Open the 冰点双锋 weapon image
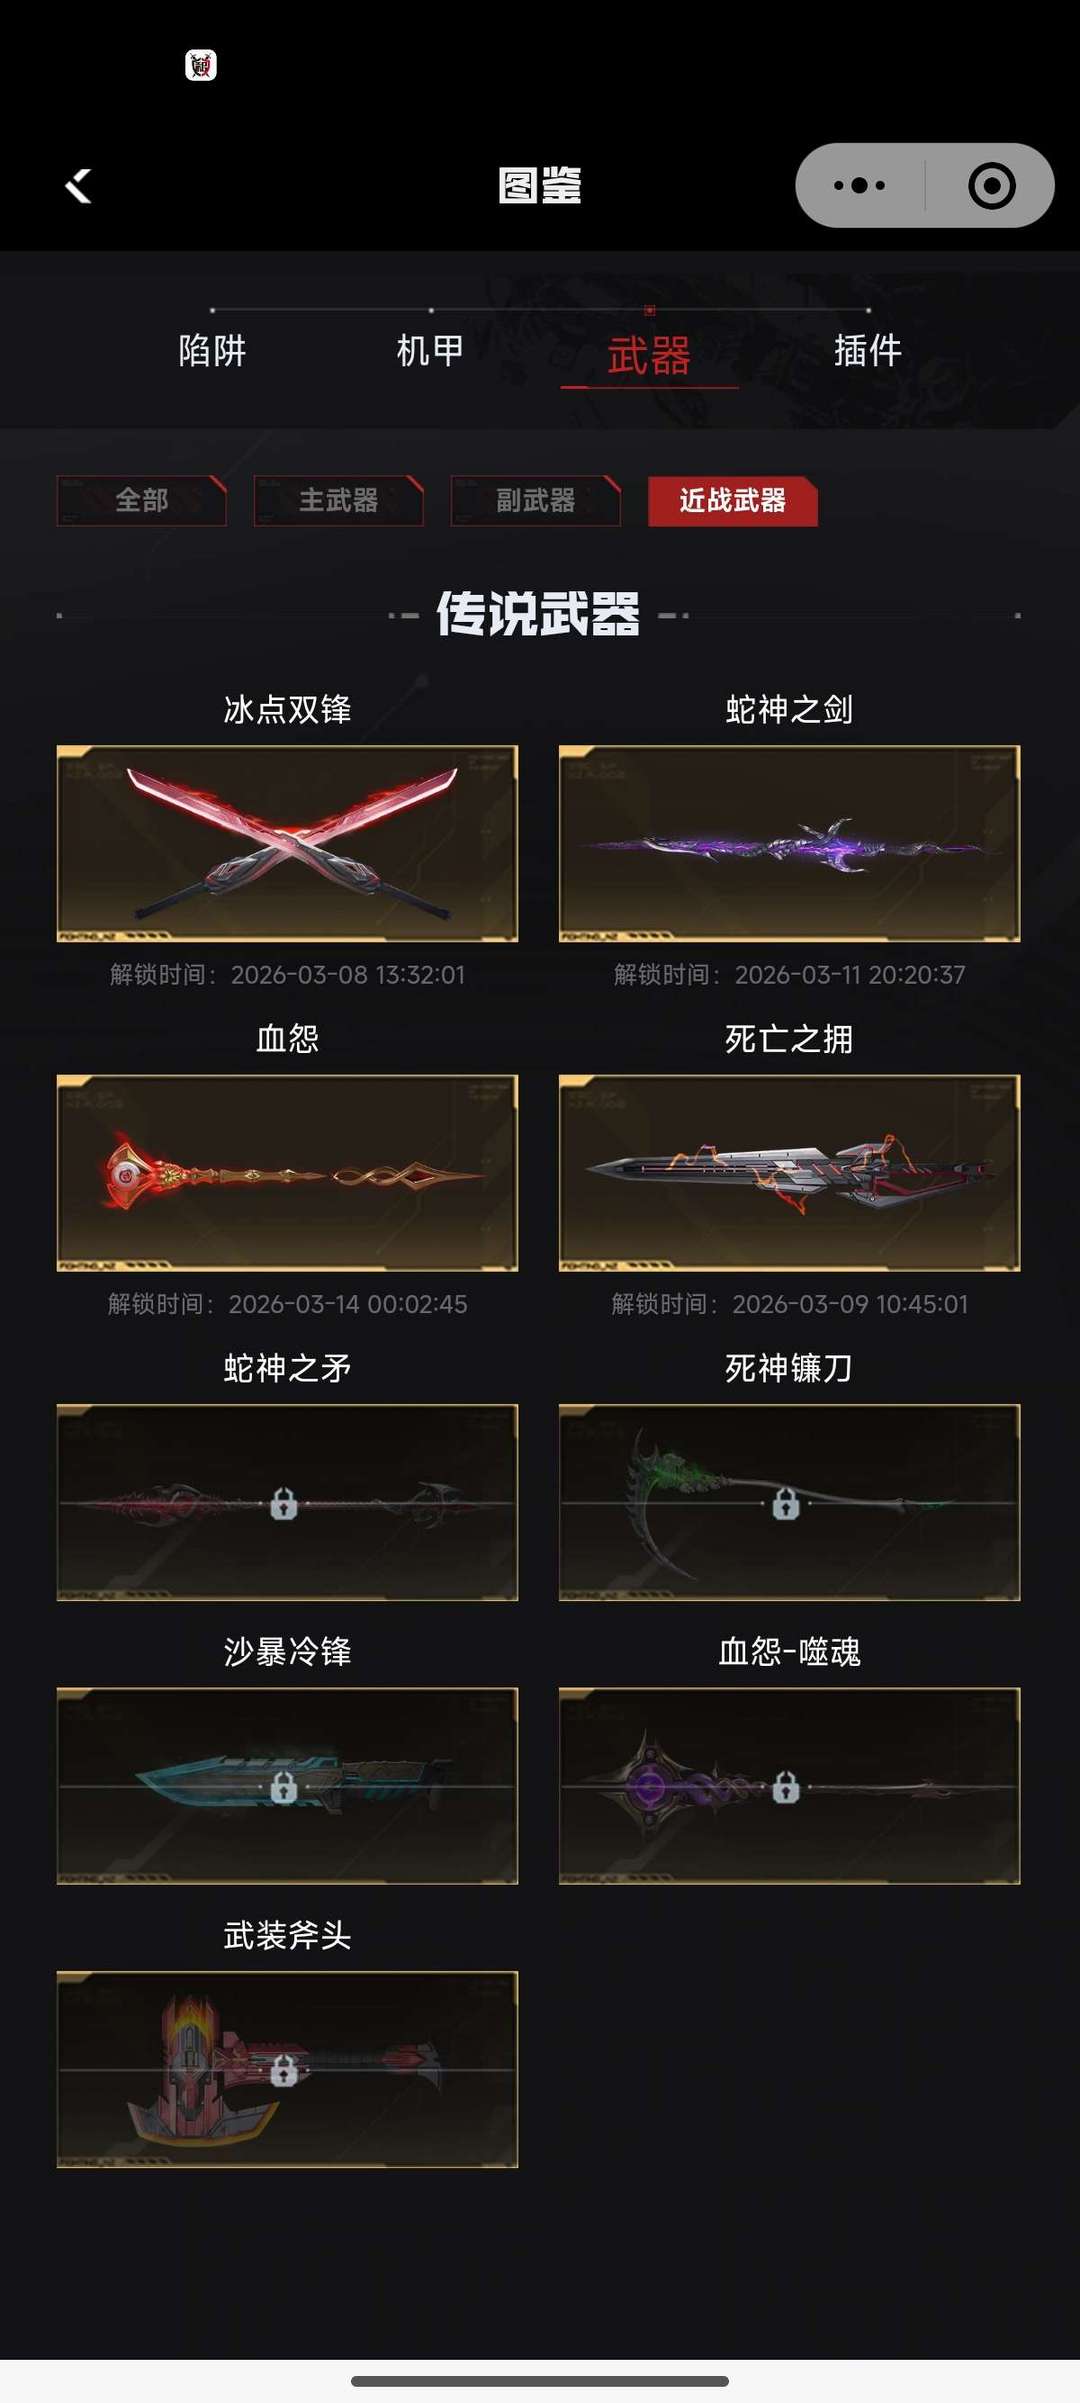This screenshot has width=1080, height=2403. (x=287, y=843)
